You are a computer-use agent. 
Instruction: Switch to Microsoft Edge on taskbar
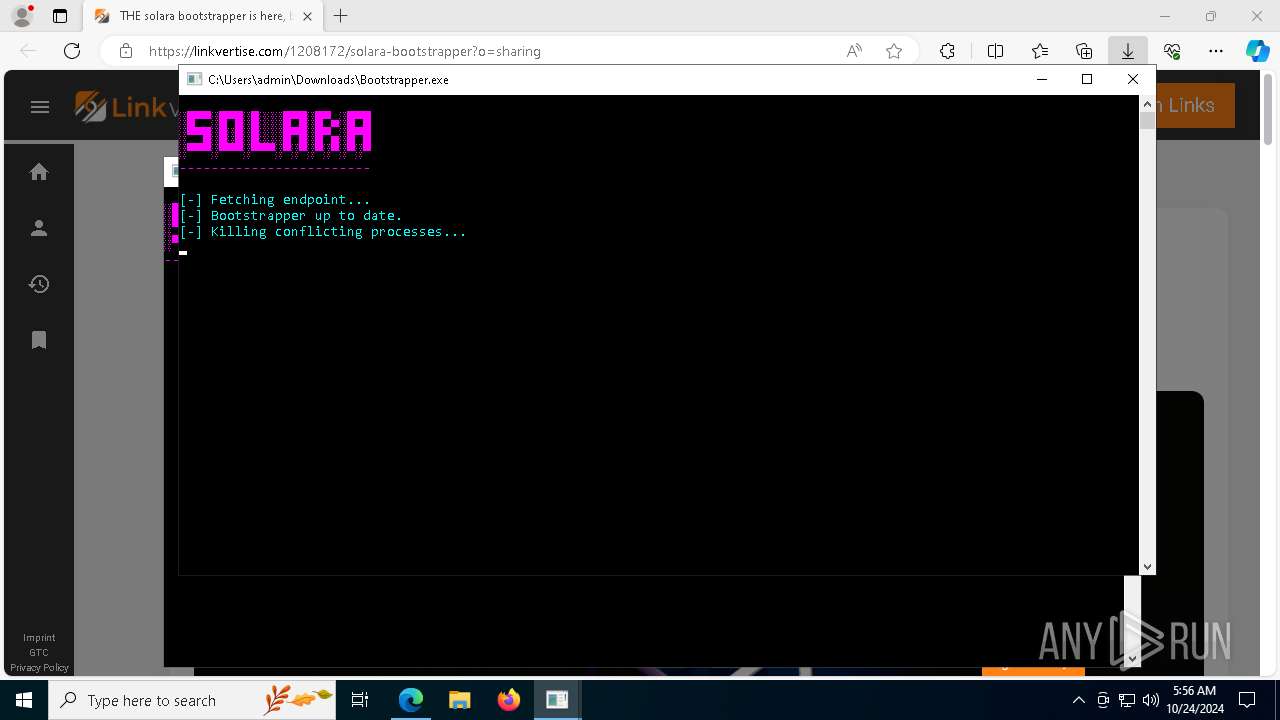(x=411, y=700)
